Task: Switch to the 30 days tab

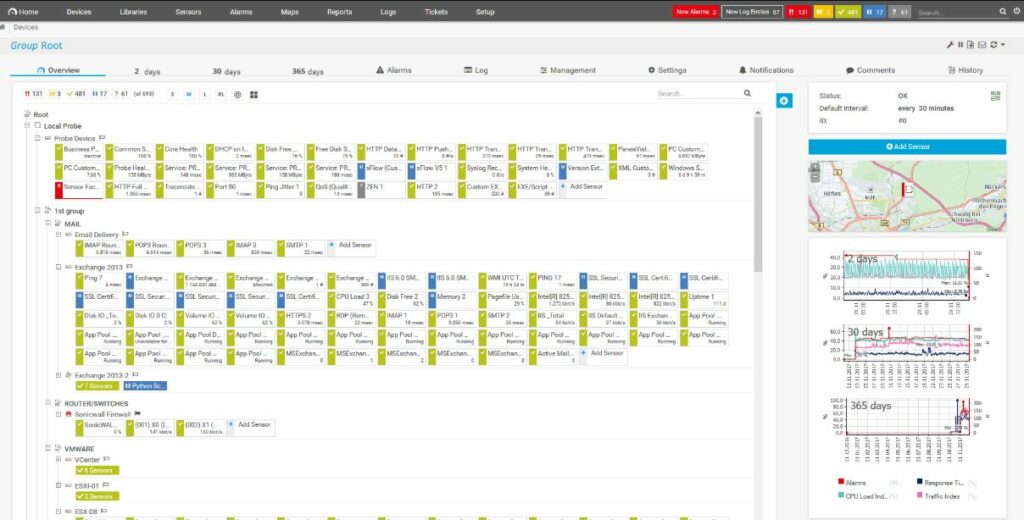Action: coord(226,71)
